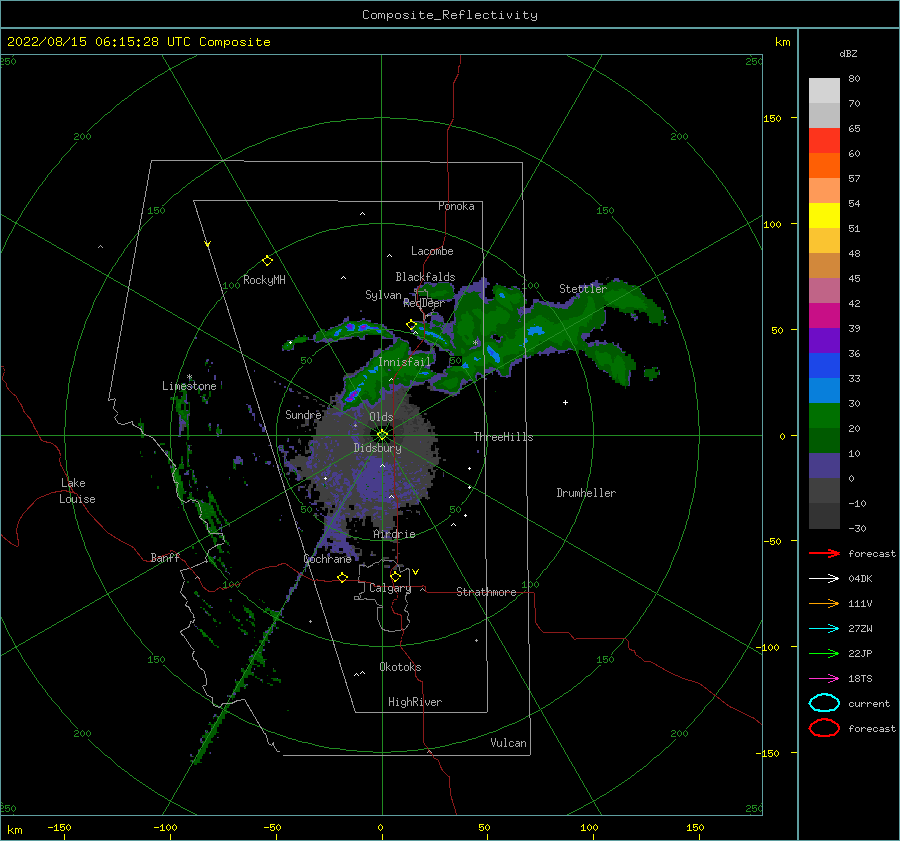Click the Ponoka town label

click(456, 206)
